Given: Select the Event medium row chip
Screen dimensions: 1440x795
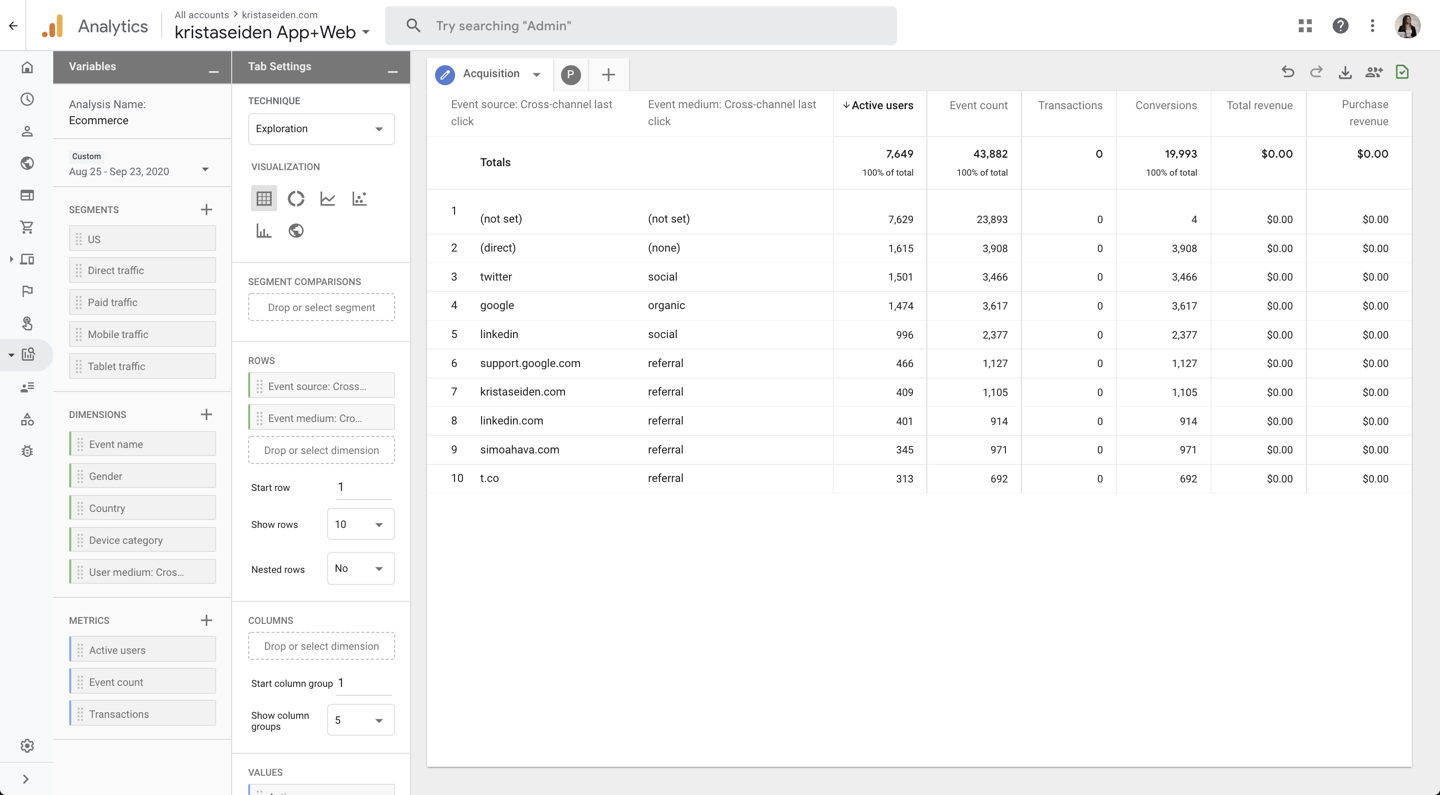Looking at the screenshot, I should click(321, 418).
